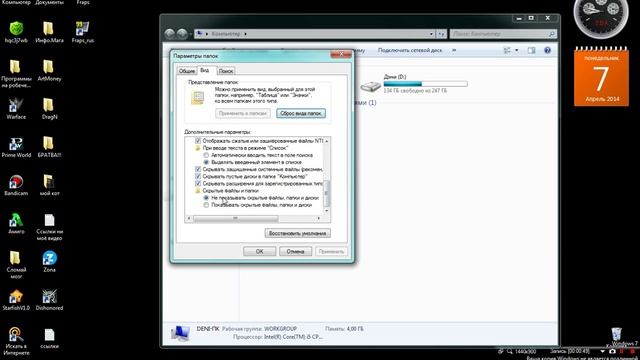640x360 pixels.
Task: Click the Сброс вида папок button
Action: [x=301, y=113]
